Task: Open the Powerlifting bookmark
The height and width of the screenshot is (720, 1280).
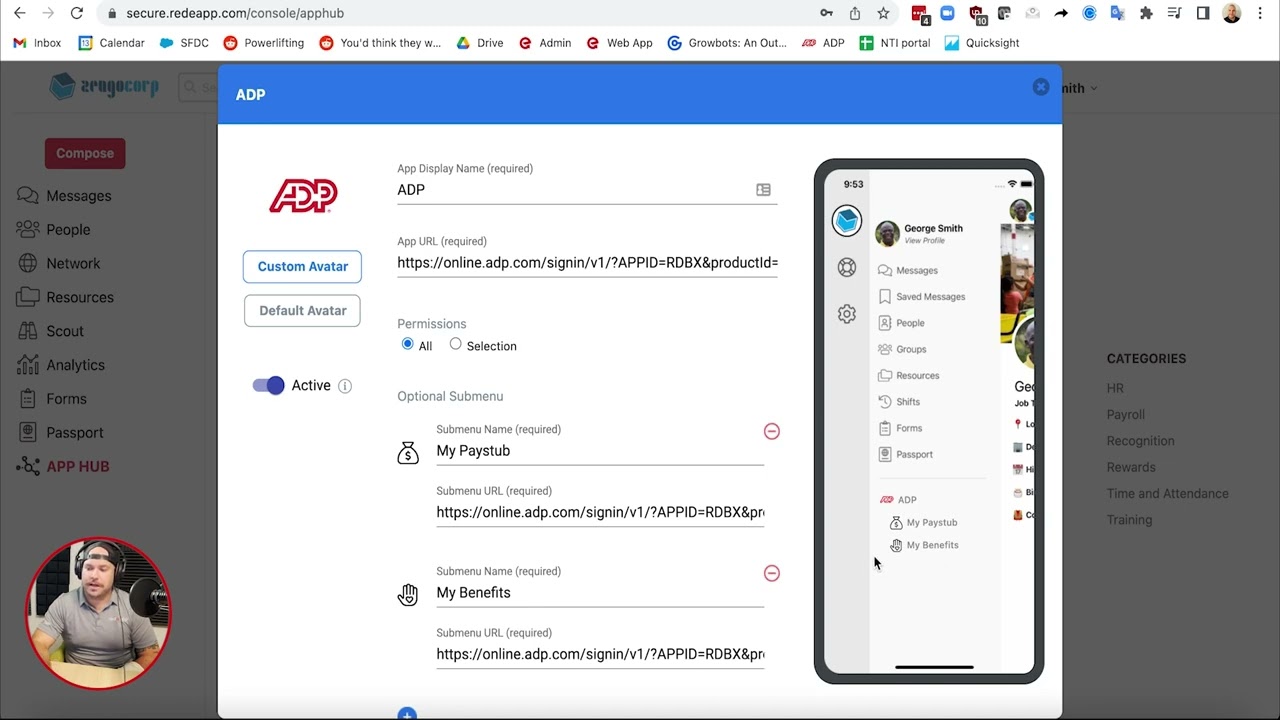Action: coord(264,43)
